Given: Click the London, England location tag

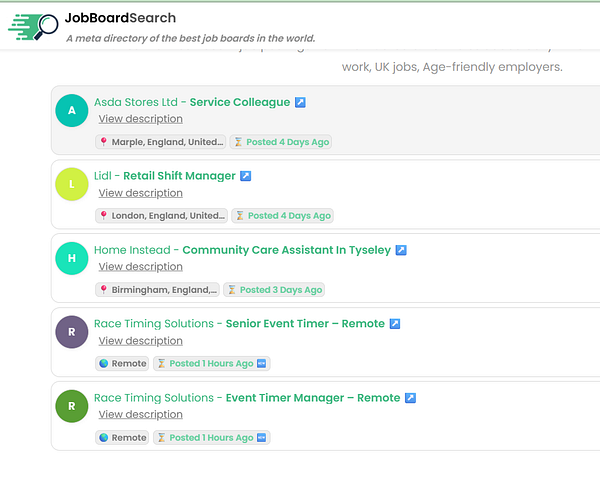Looking at the screenshot, I should 161,216.
